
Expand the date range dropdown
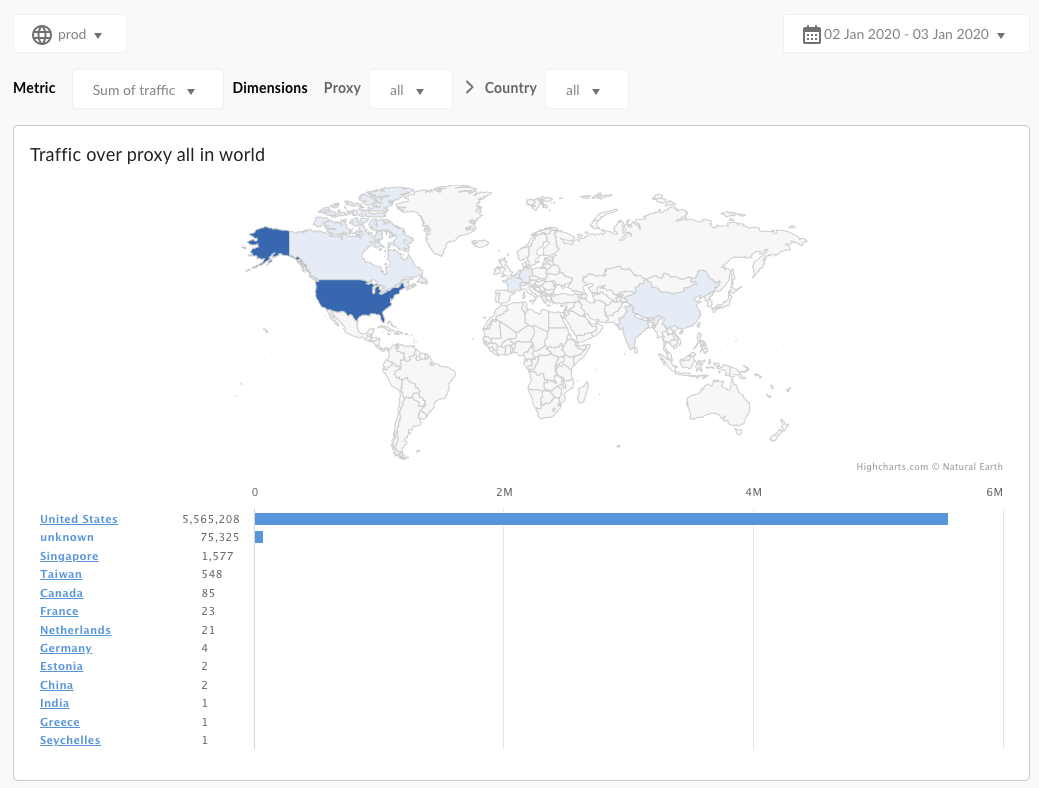[x=906, y=35]
